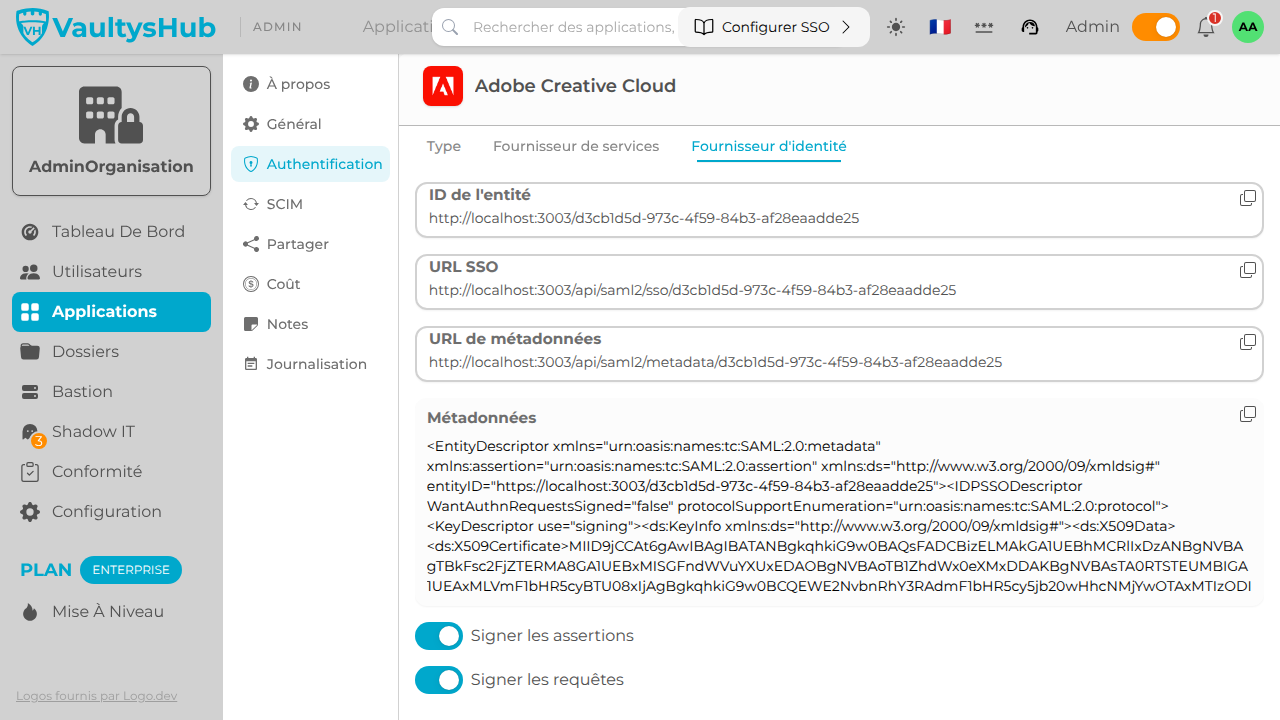The image size is (1280, 720).
Task: Copy the Métadonnées XML
Action: click(1248, 414)
